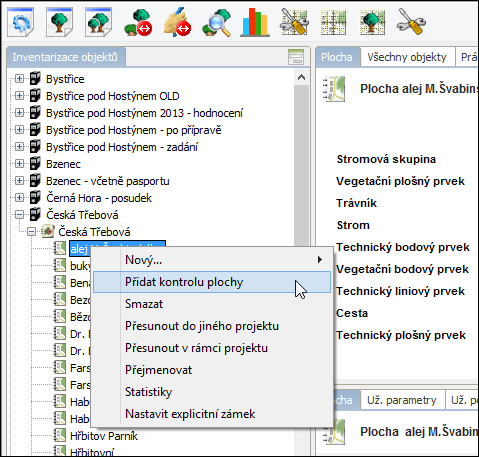Select Černá Hora - posudek project

coord(99,198)
